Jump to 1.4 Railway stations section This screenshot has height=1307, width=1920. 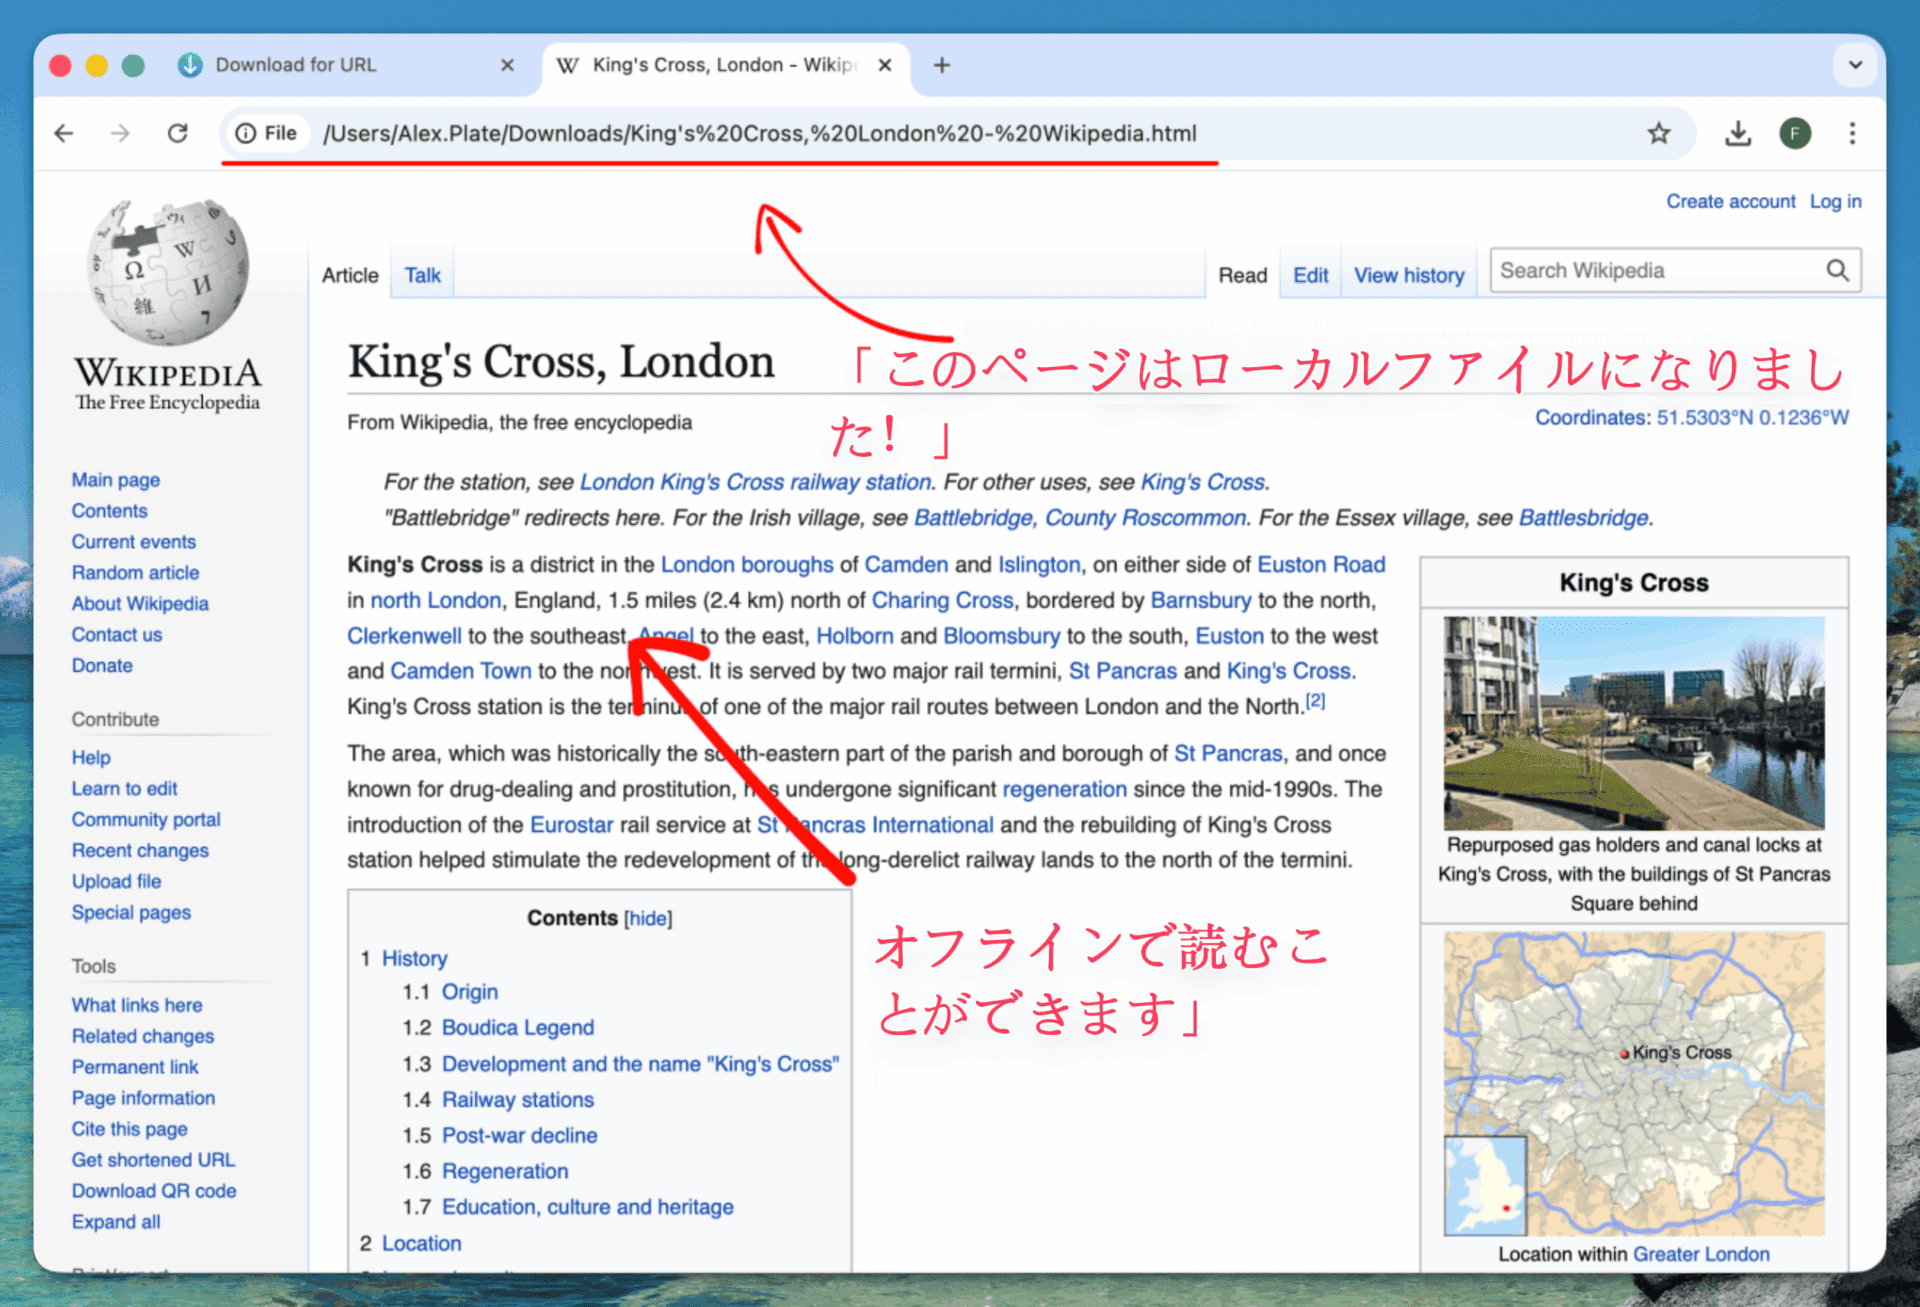click(x=518, y=1100)
